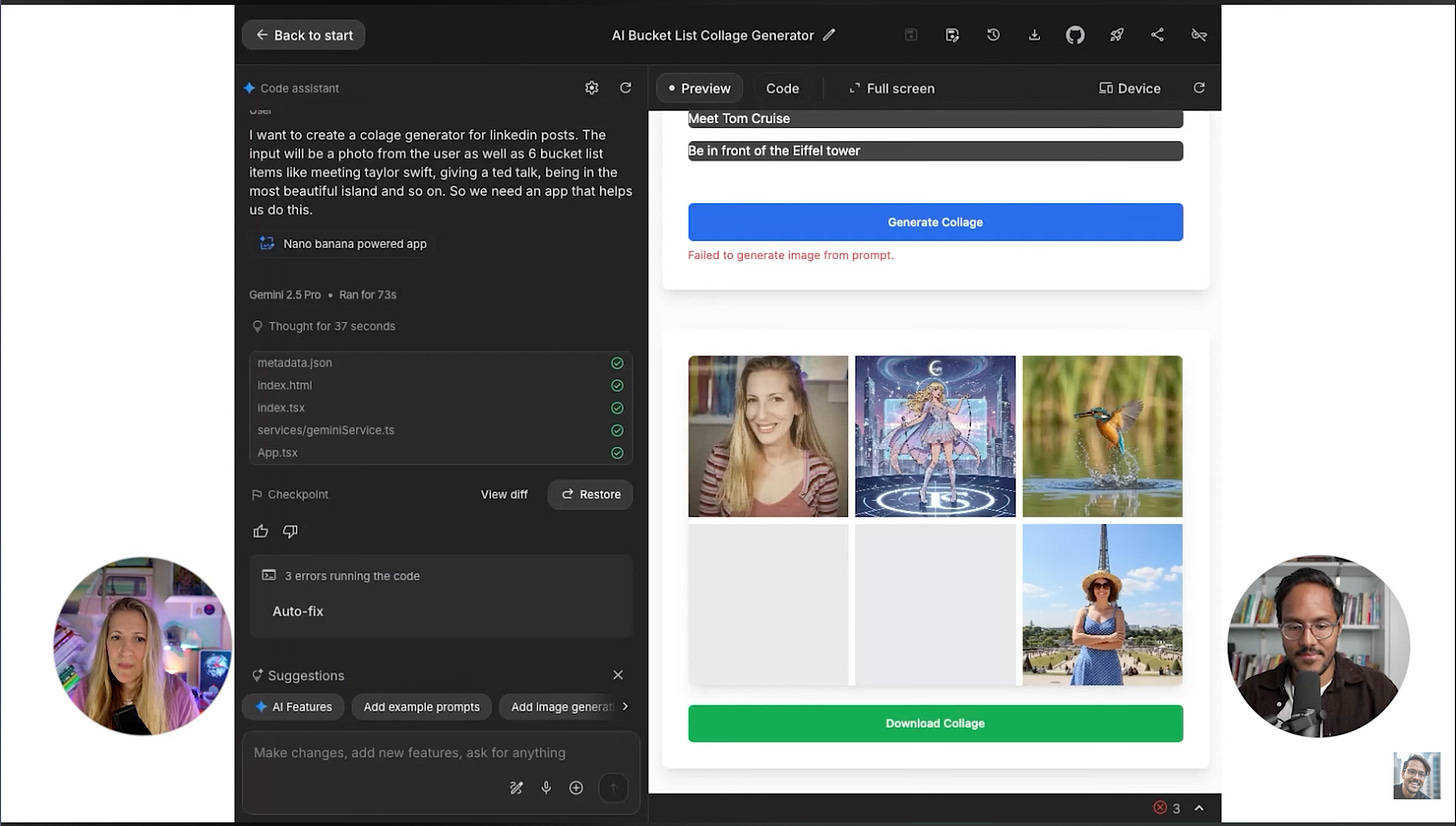Click the Download Collage button
The height and width of the screenshot is (826, 1456).
point(935,723)
